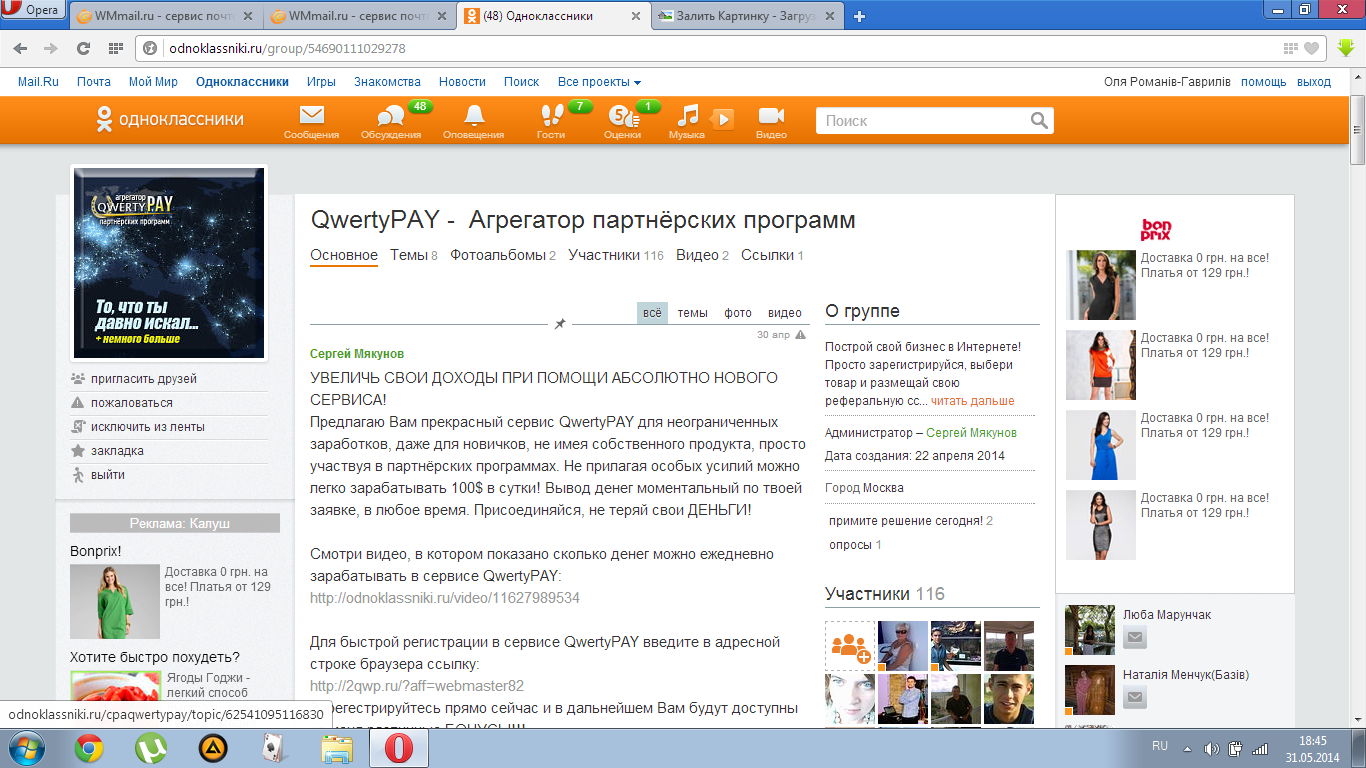Open the odnoklassniki video link in post
Screen dimensions: 1366x768
(x=445, y=598)
